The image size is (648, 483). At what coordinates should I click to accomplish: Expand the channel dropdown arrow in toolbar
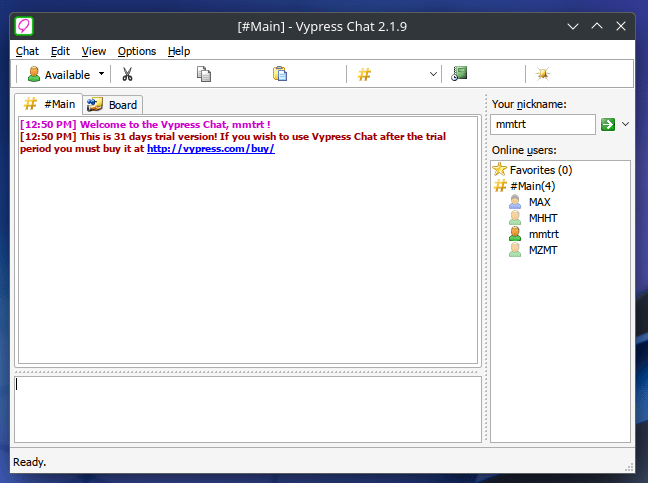click(433, 74)
